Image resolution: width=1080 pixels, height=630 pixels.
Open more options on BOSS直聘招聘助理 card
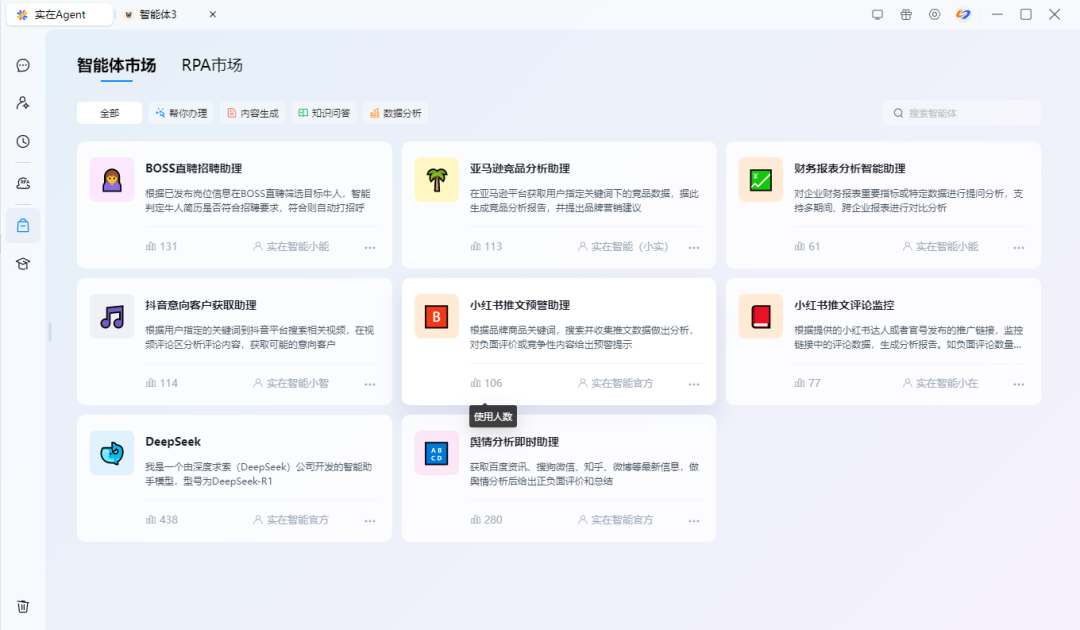coord(369,245)
